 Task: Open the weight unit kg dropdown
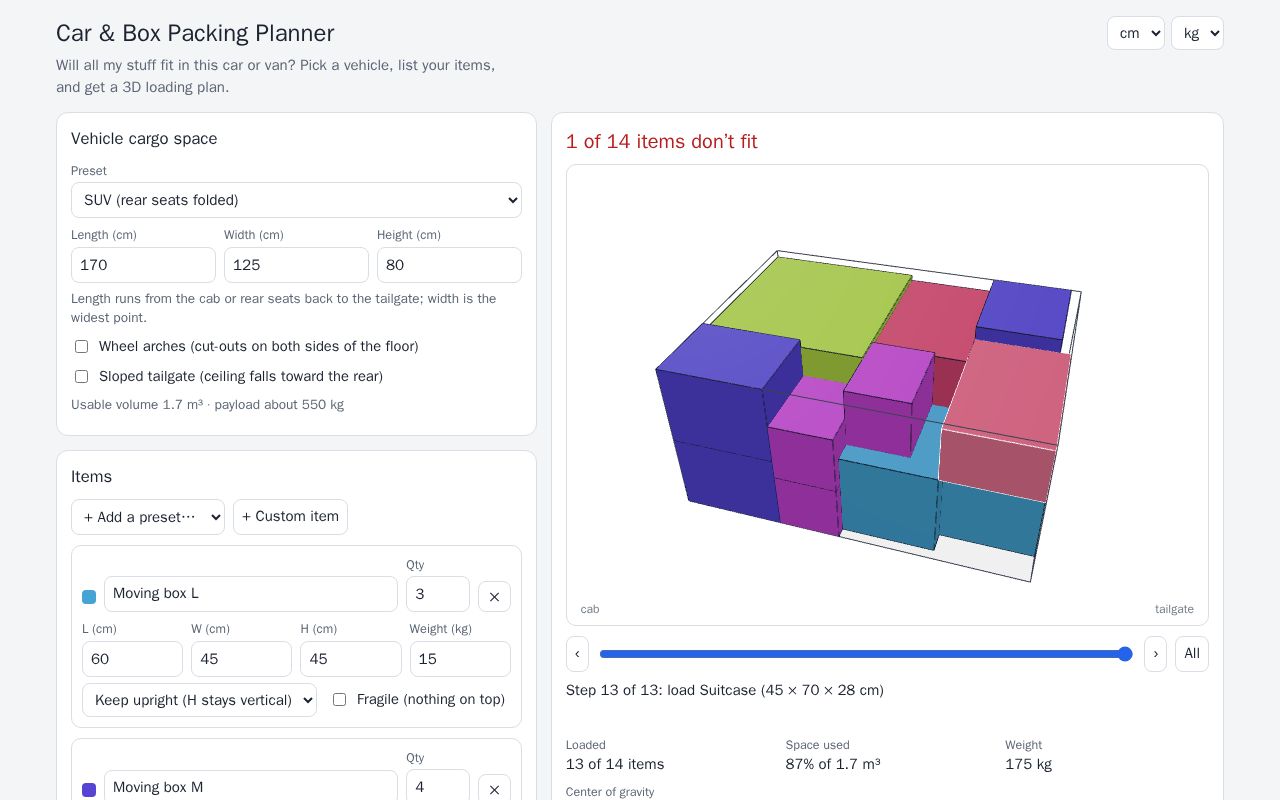(x=1197, y=33)
